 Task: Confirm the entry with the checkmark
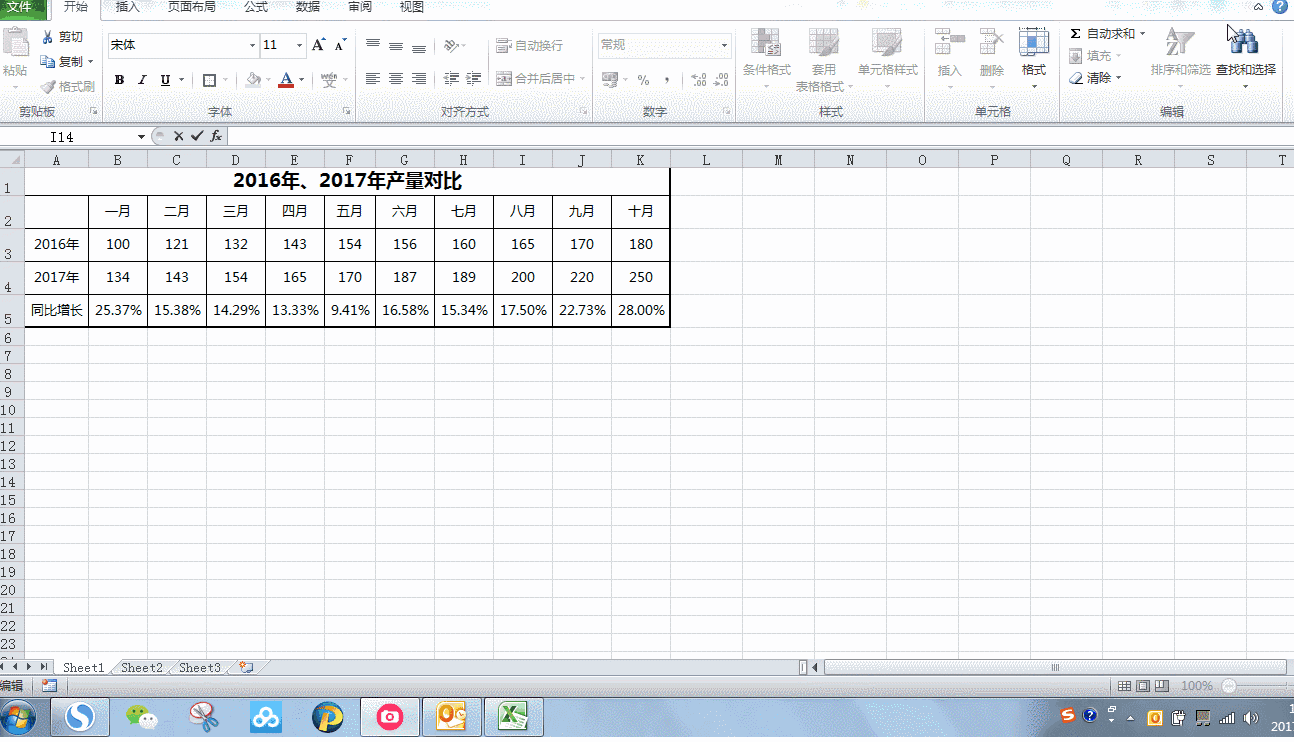point(197,136)
